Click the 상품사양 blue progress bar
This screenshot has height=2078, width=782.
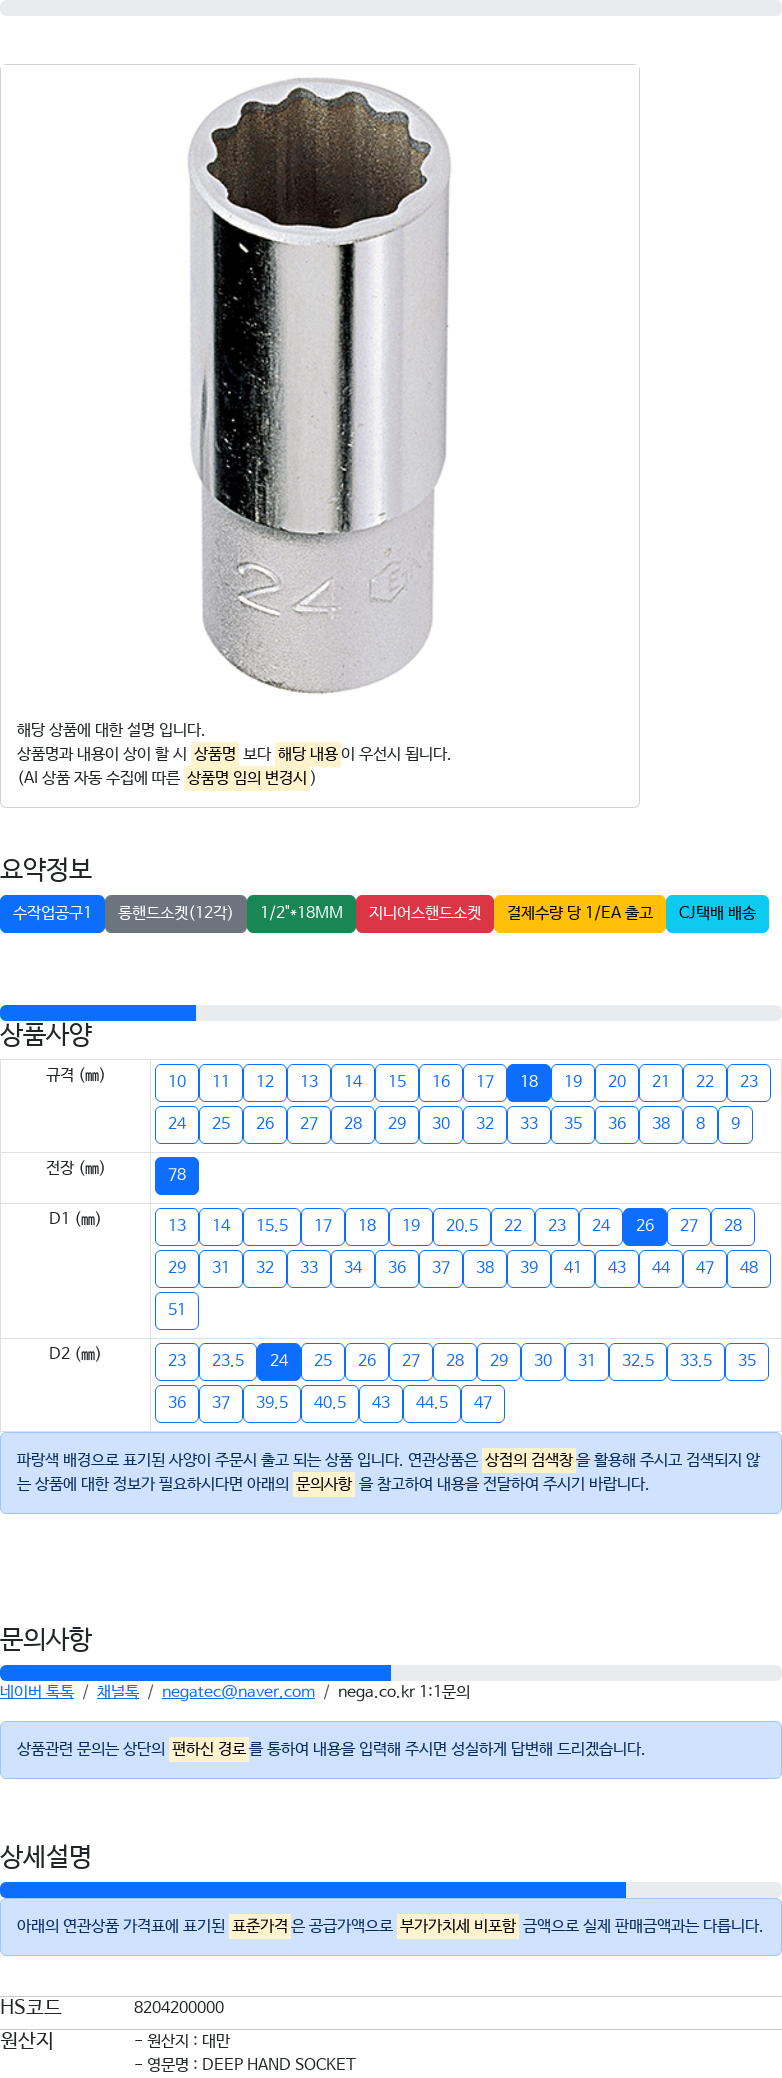point(98,1013)
